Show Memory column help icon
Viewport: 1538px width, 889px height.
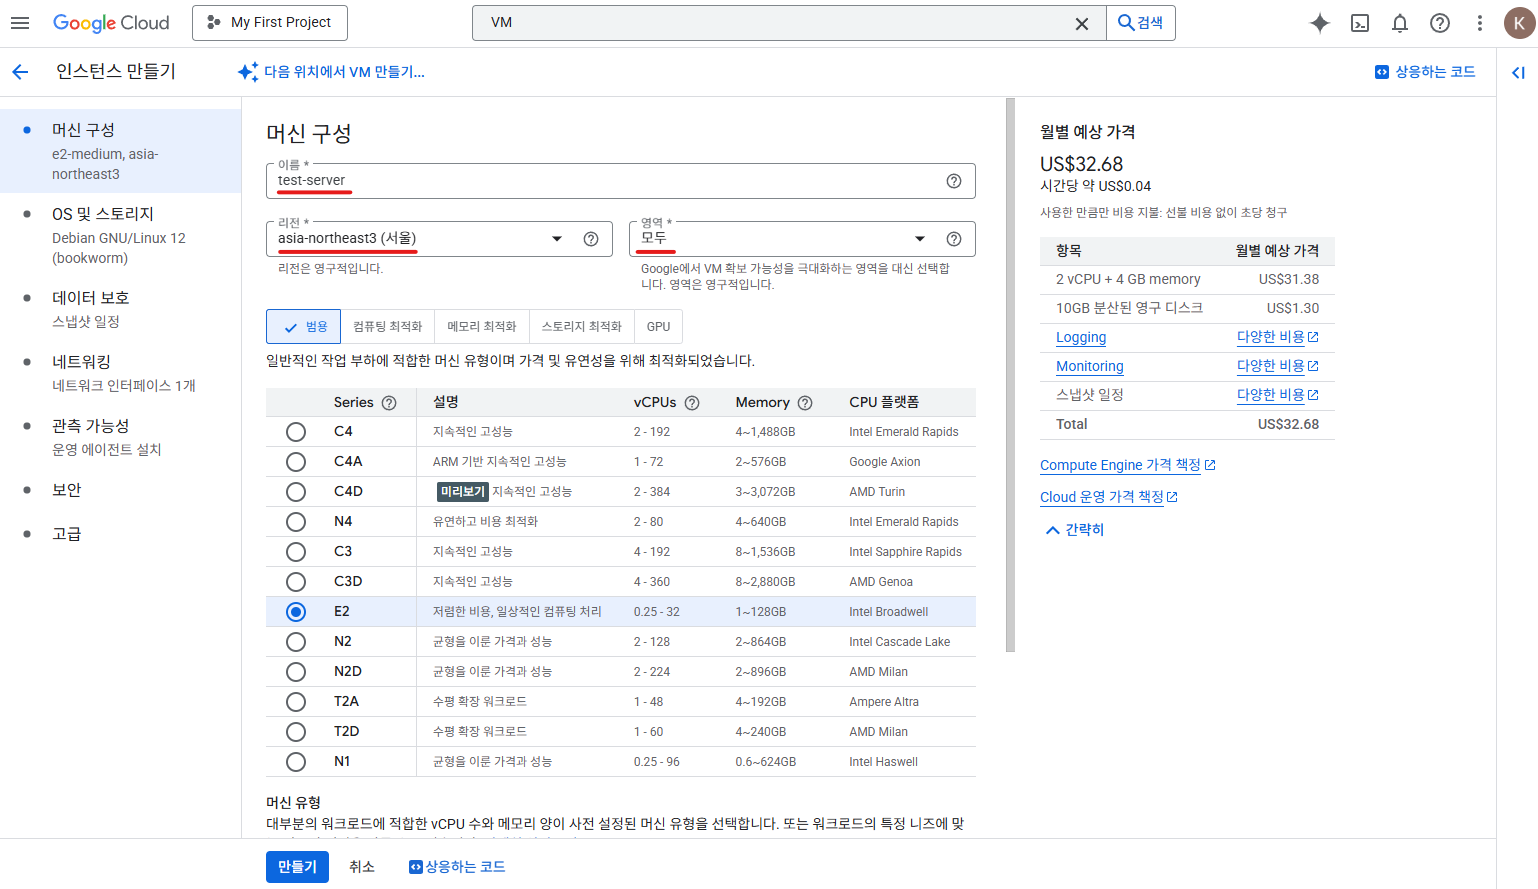tap(805, 403)
